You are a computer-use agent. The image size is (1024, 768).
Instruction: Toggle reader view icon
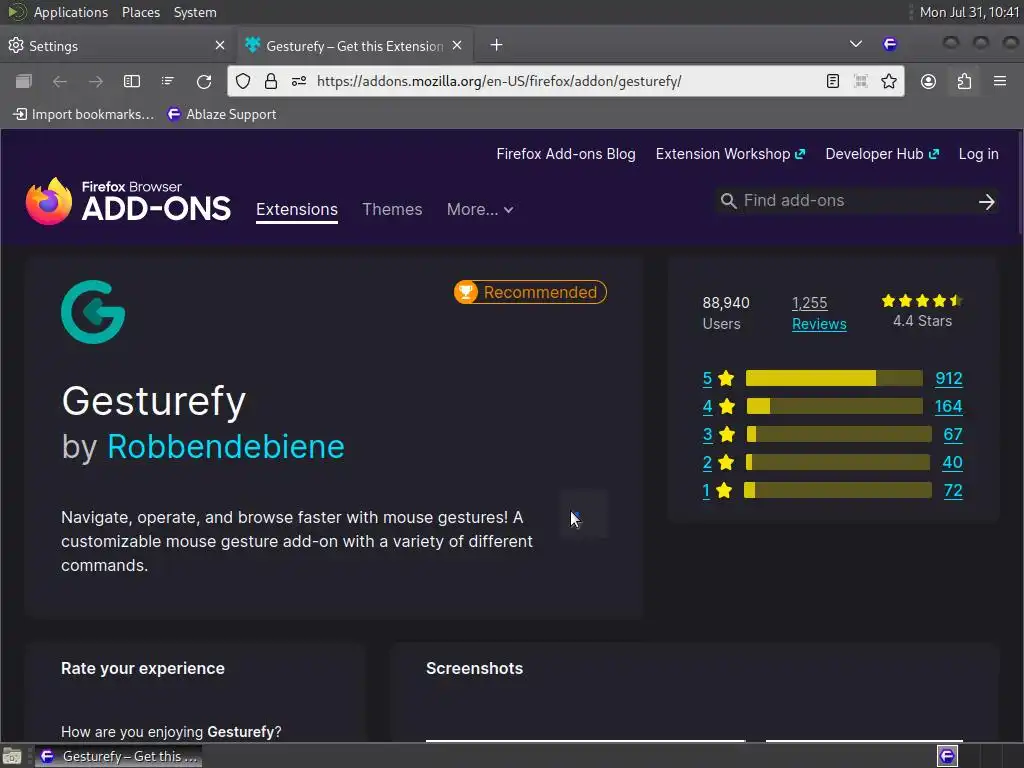tap(833, 82)
